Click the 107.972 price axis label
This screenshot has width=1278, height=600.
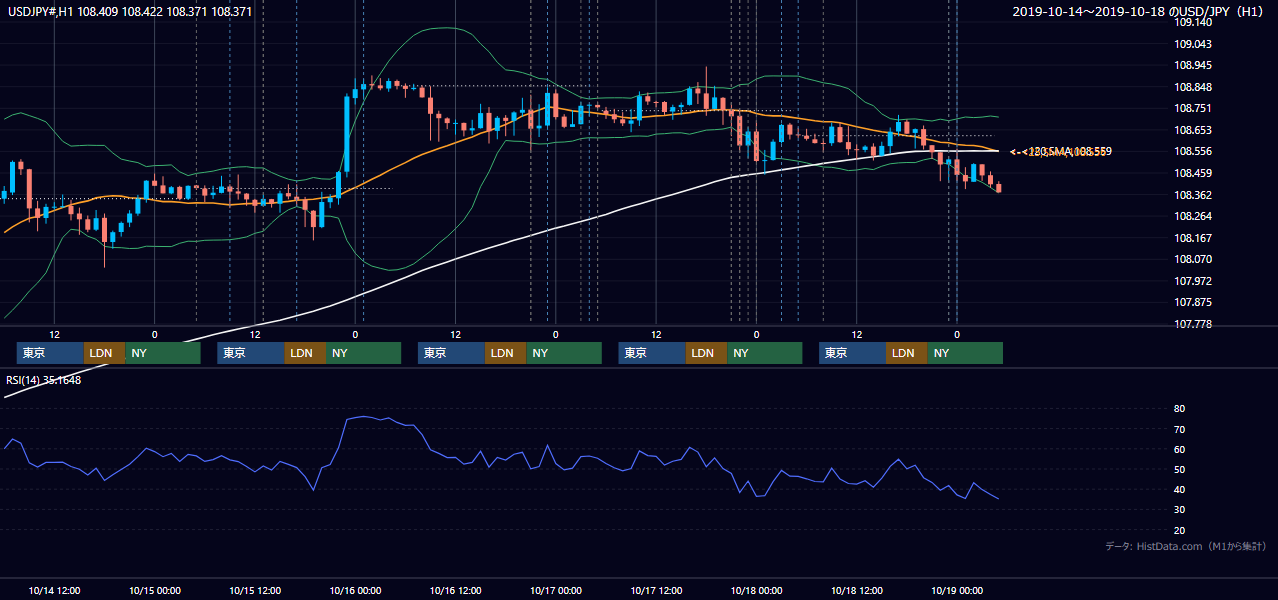1192,281
